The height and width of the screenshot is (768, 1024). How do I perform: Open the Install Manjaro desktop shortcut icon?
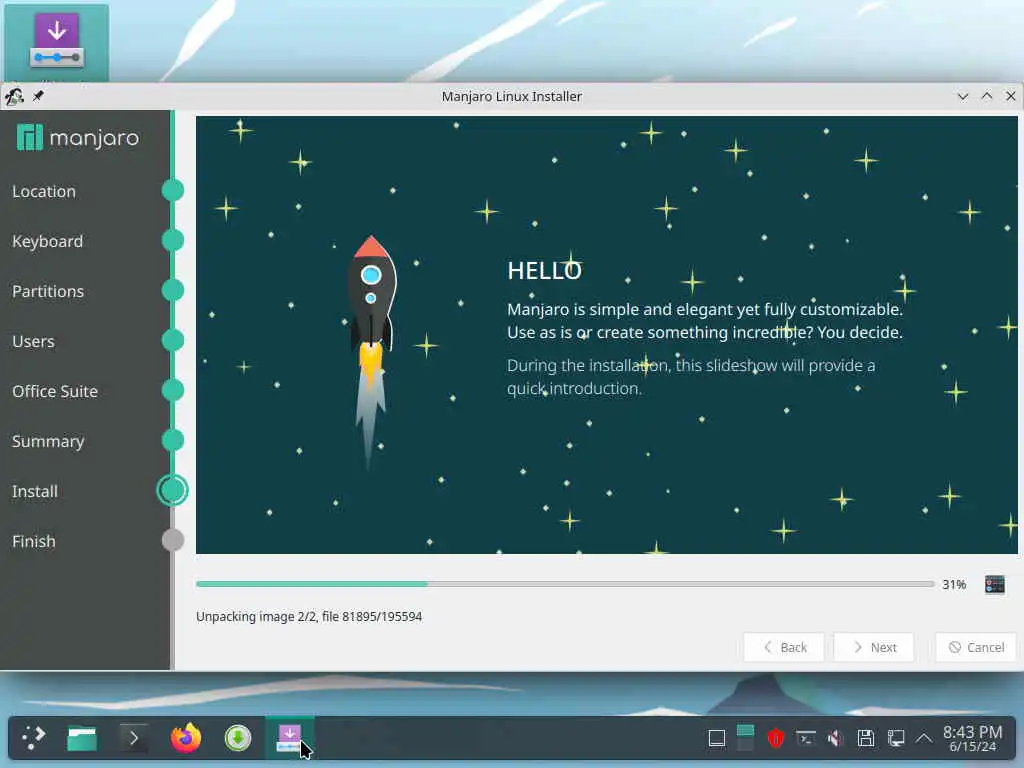57,43
